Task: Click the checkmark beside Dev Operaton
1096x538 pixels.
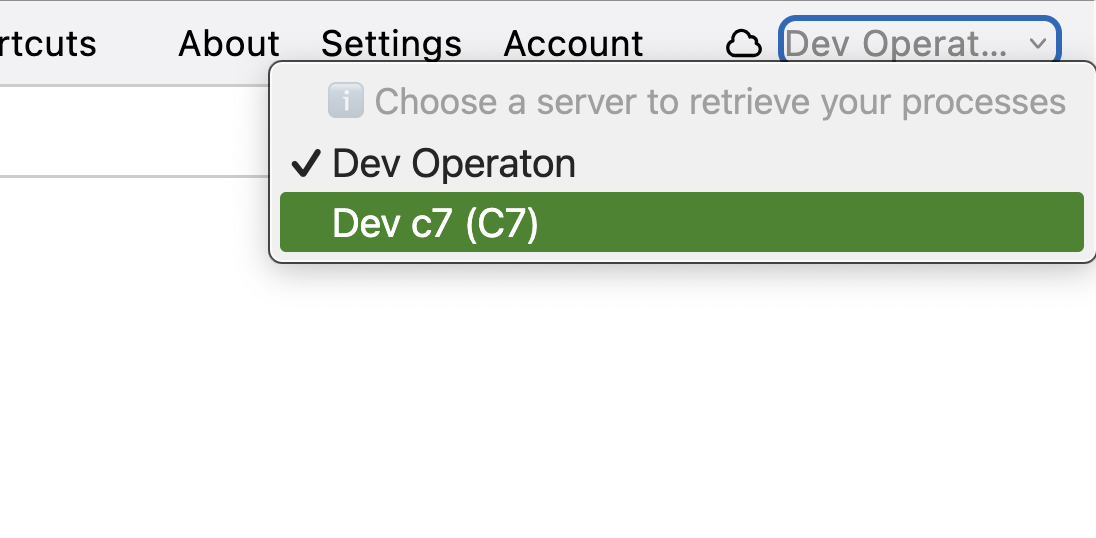Action: (305, 163)
